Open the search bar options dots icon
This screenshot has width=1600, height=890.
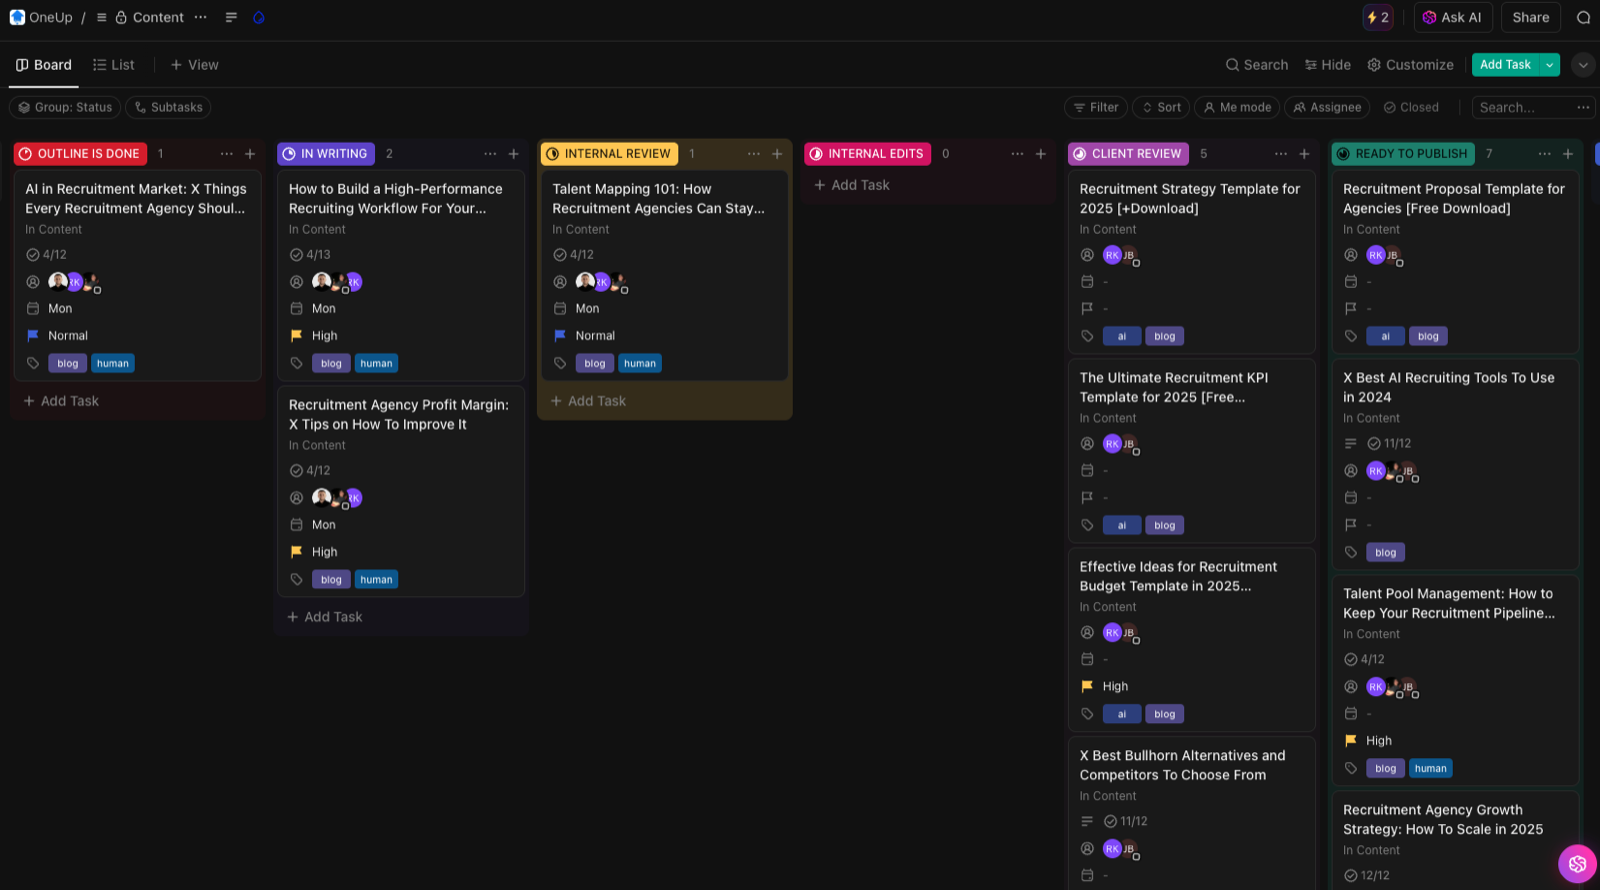(x=1583, y=107)
